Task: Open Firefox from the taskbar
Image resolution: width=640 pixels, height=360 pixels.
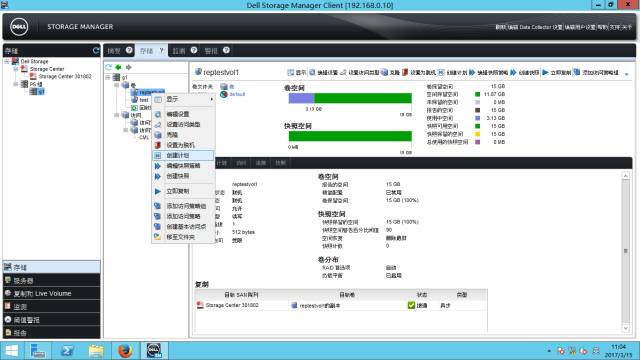Action: [x=125, y=351]
